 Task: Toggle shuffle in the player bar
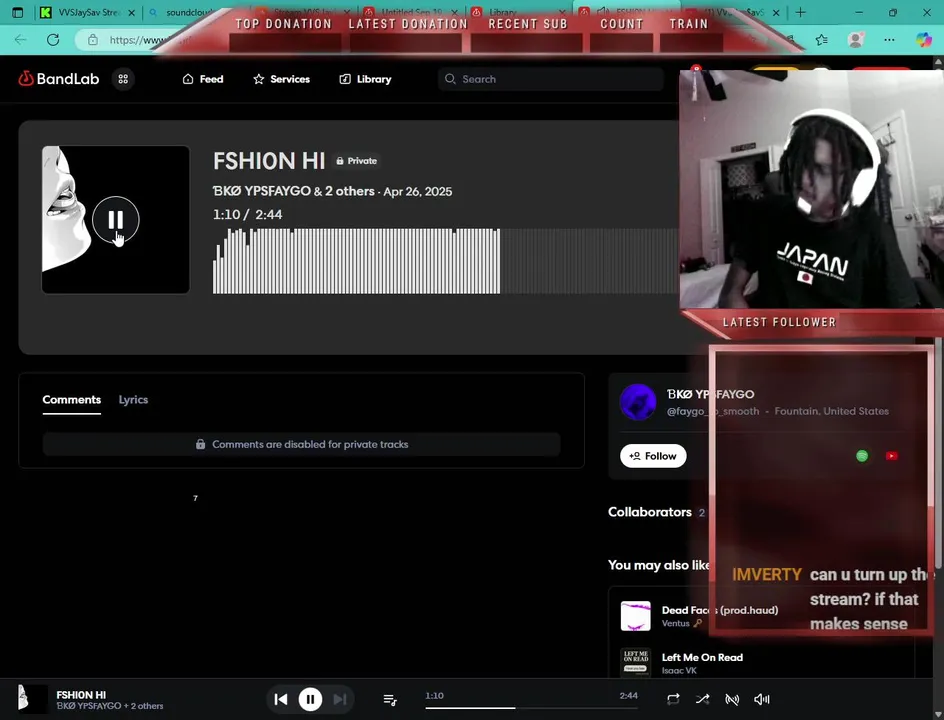pos(703,699)
